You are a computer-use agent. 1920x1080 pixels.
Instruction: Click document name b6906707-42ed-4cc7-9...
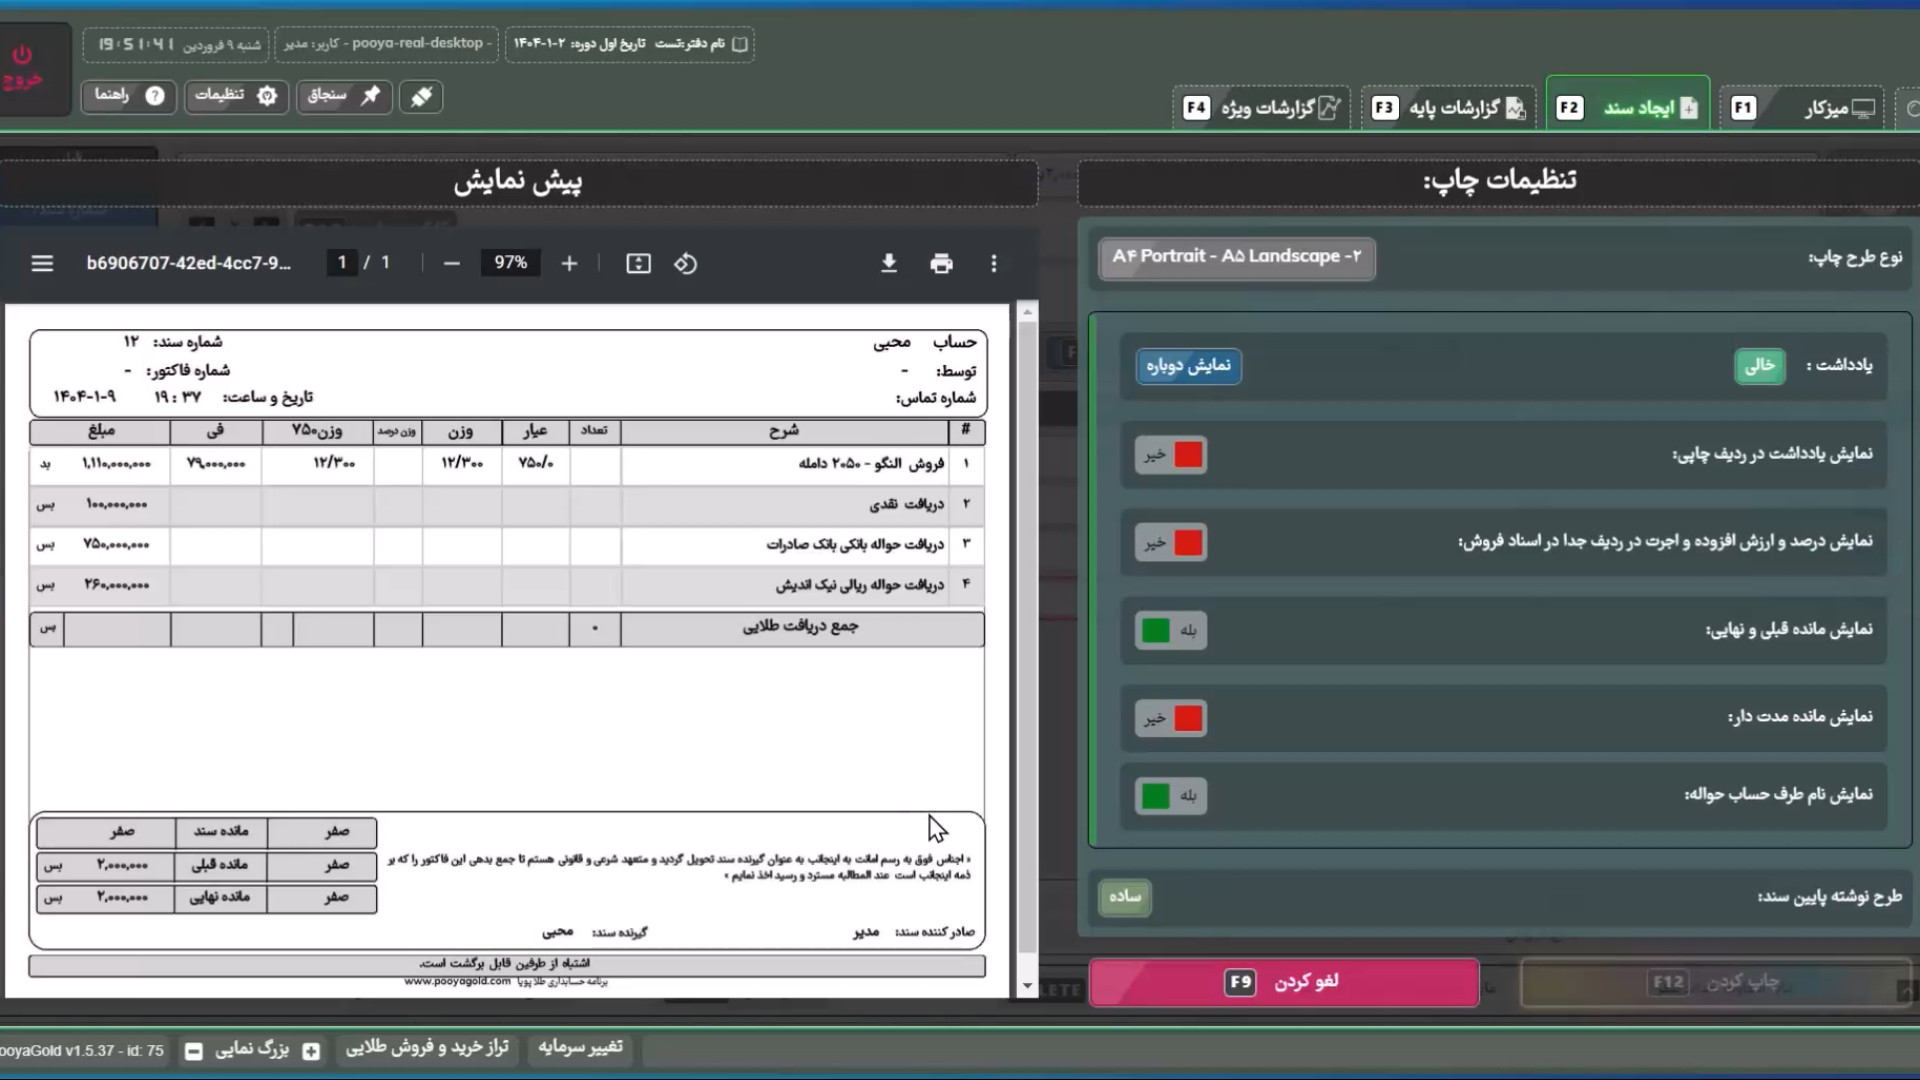(189, 263)
